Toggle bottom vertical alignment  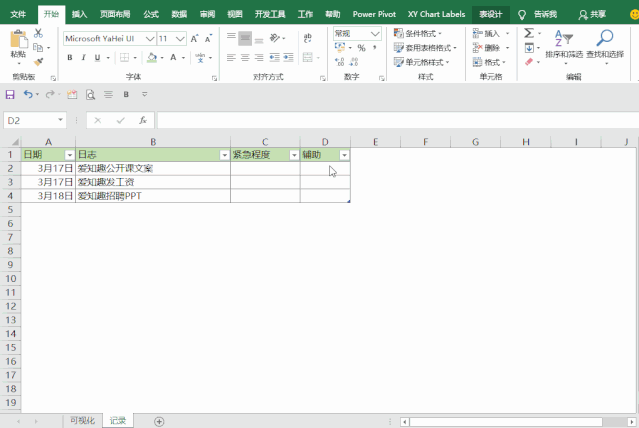pos(259,41)
